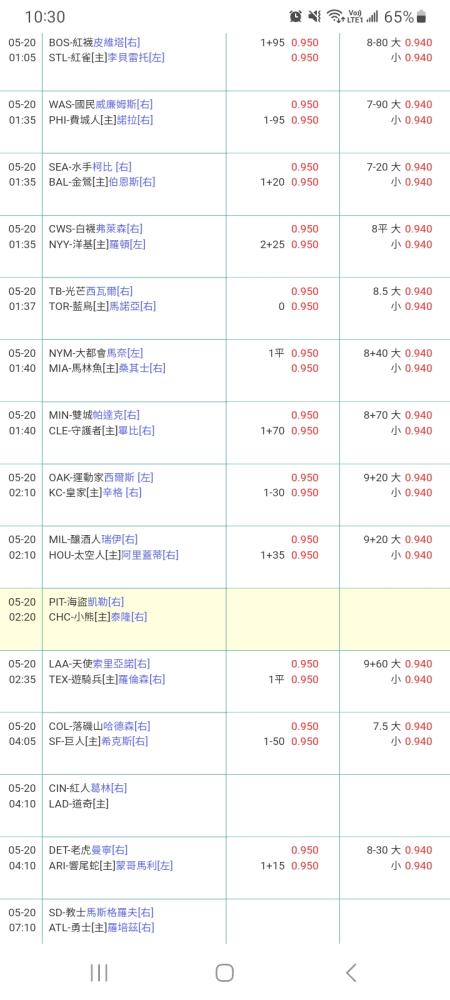450x1000 pixels.
Task: Tap the muted sound status icon
Action: [314, 17]
